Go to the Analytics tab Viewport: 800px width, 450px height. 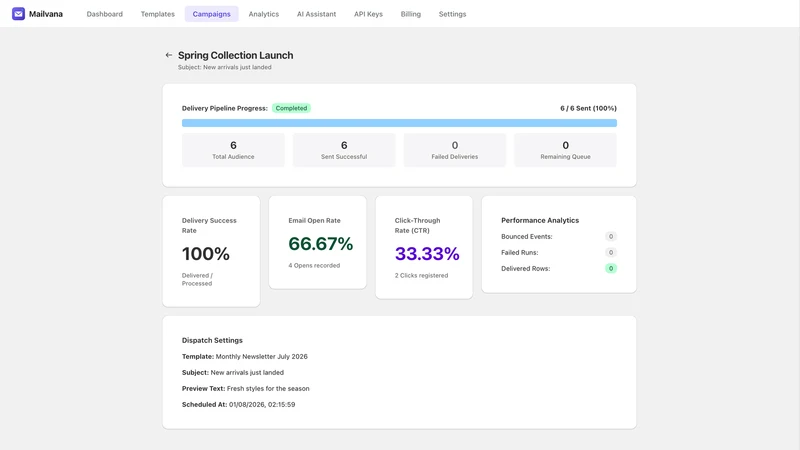coord(264,14)
